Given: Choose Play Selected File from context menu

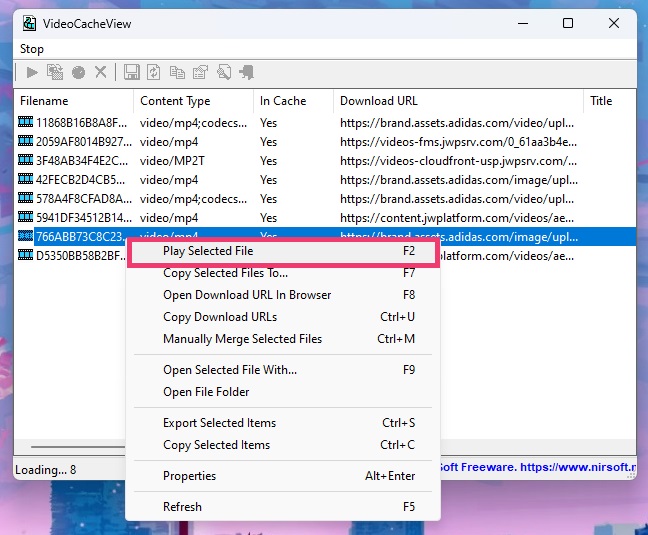Looking at the screenshot, I should pos(283,251).
